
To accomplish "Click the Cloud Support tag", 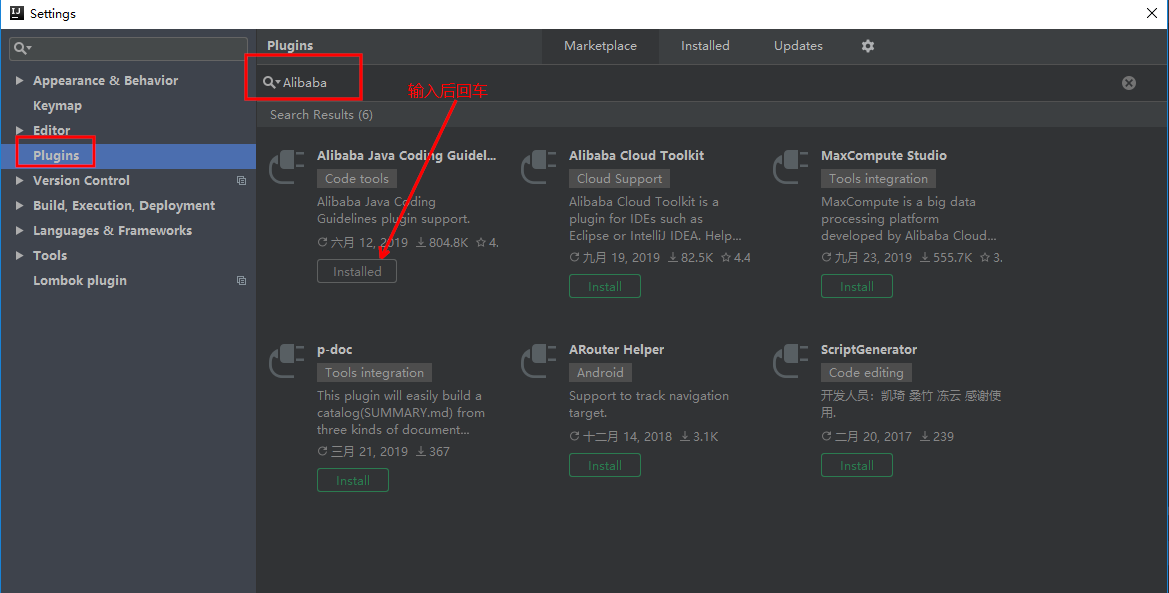I will [620, 179].
